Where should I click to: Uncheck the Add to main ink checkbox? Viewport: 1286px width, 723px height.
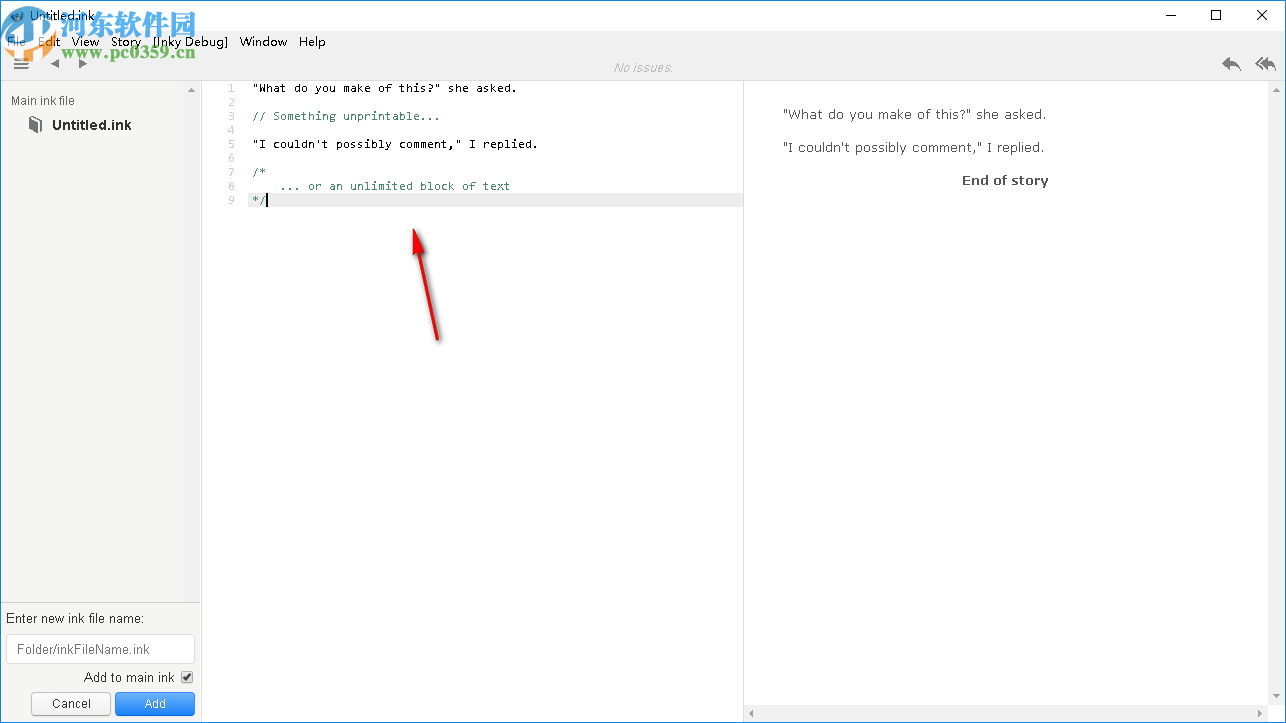coord(187,677)
